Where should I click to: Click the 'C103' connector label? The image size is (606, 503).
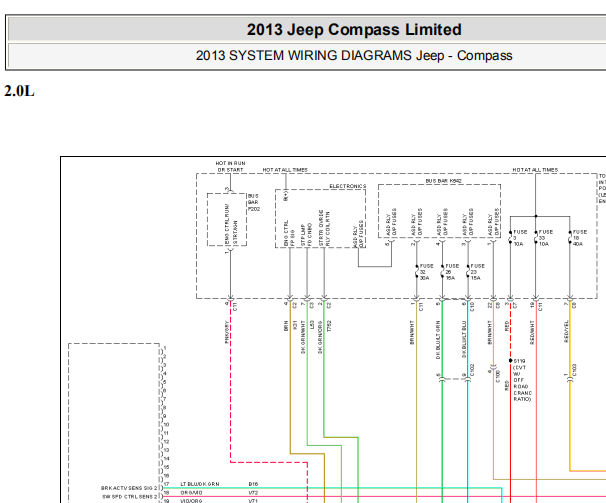[x=575, y=370]
